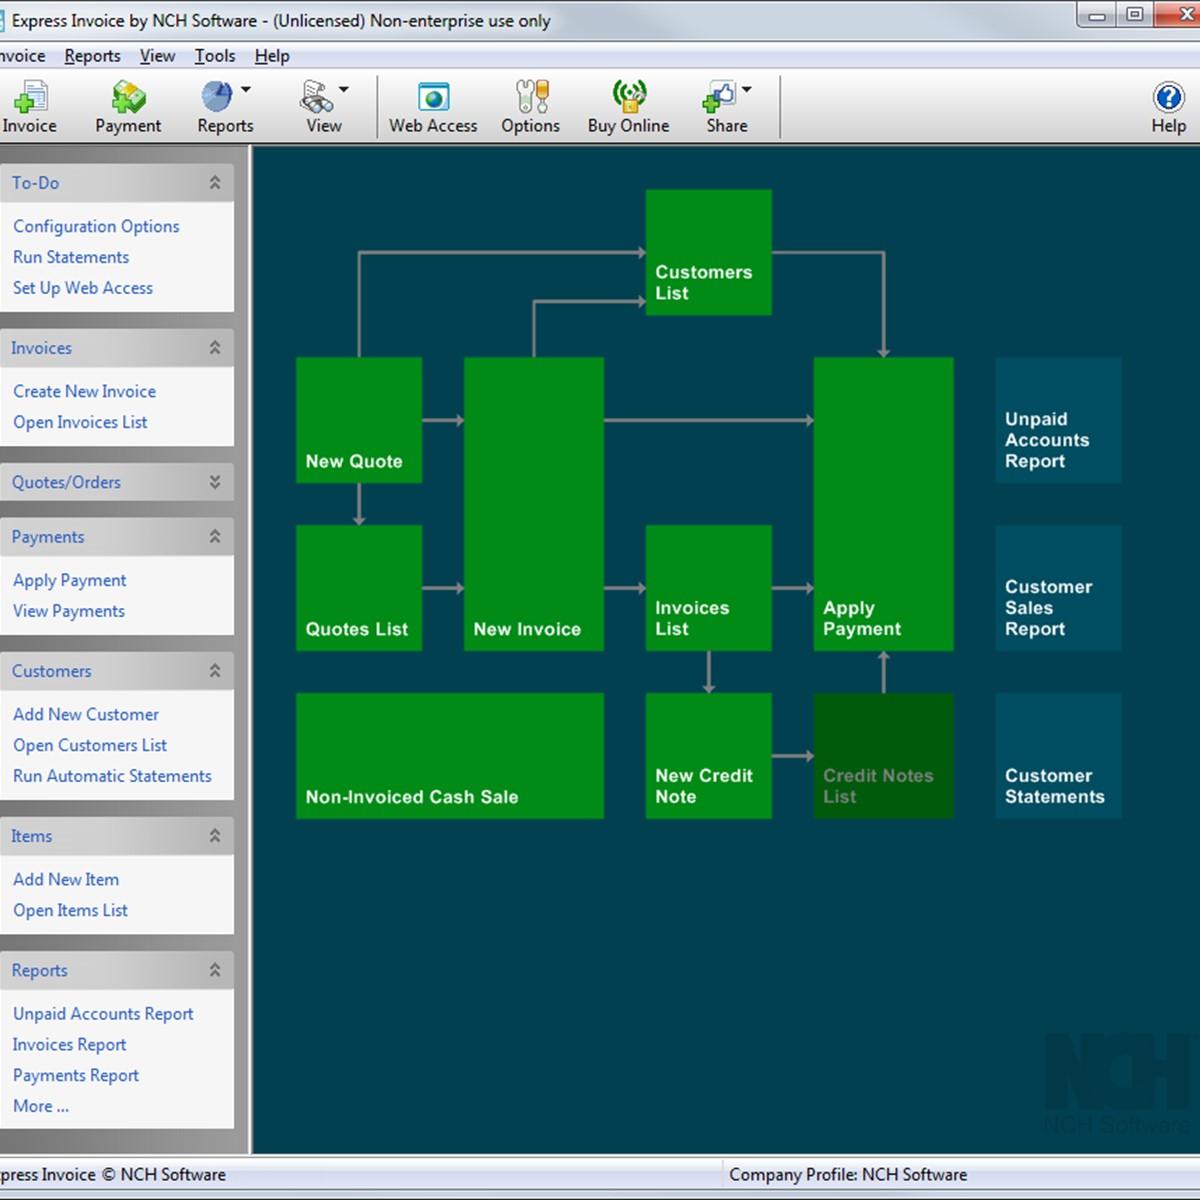
Task: Open the Reports menu
Action: [92, 56]
